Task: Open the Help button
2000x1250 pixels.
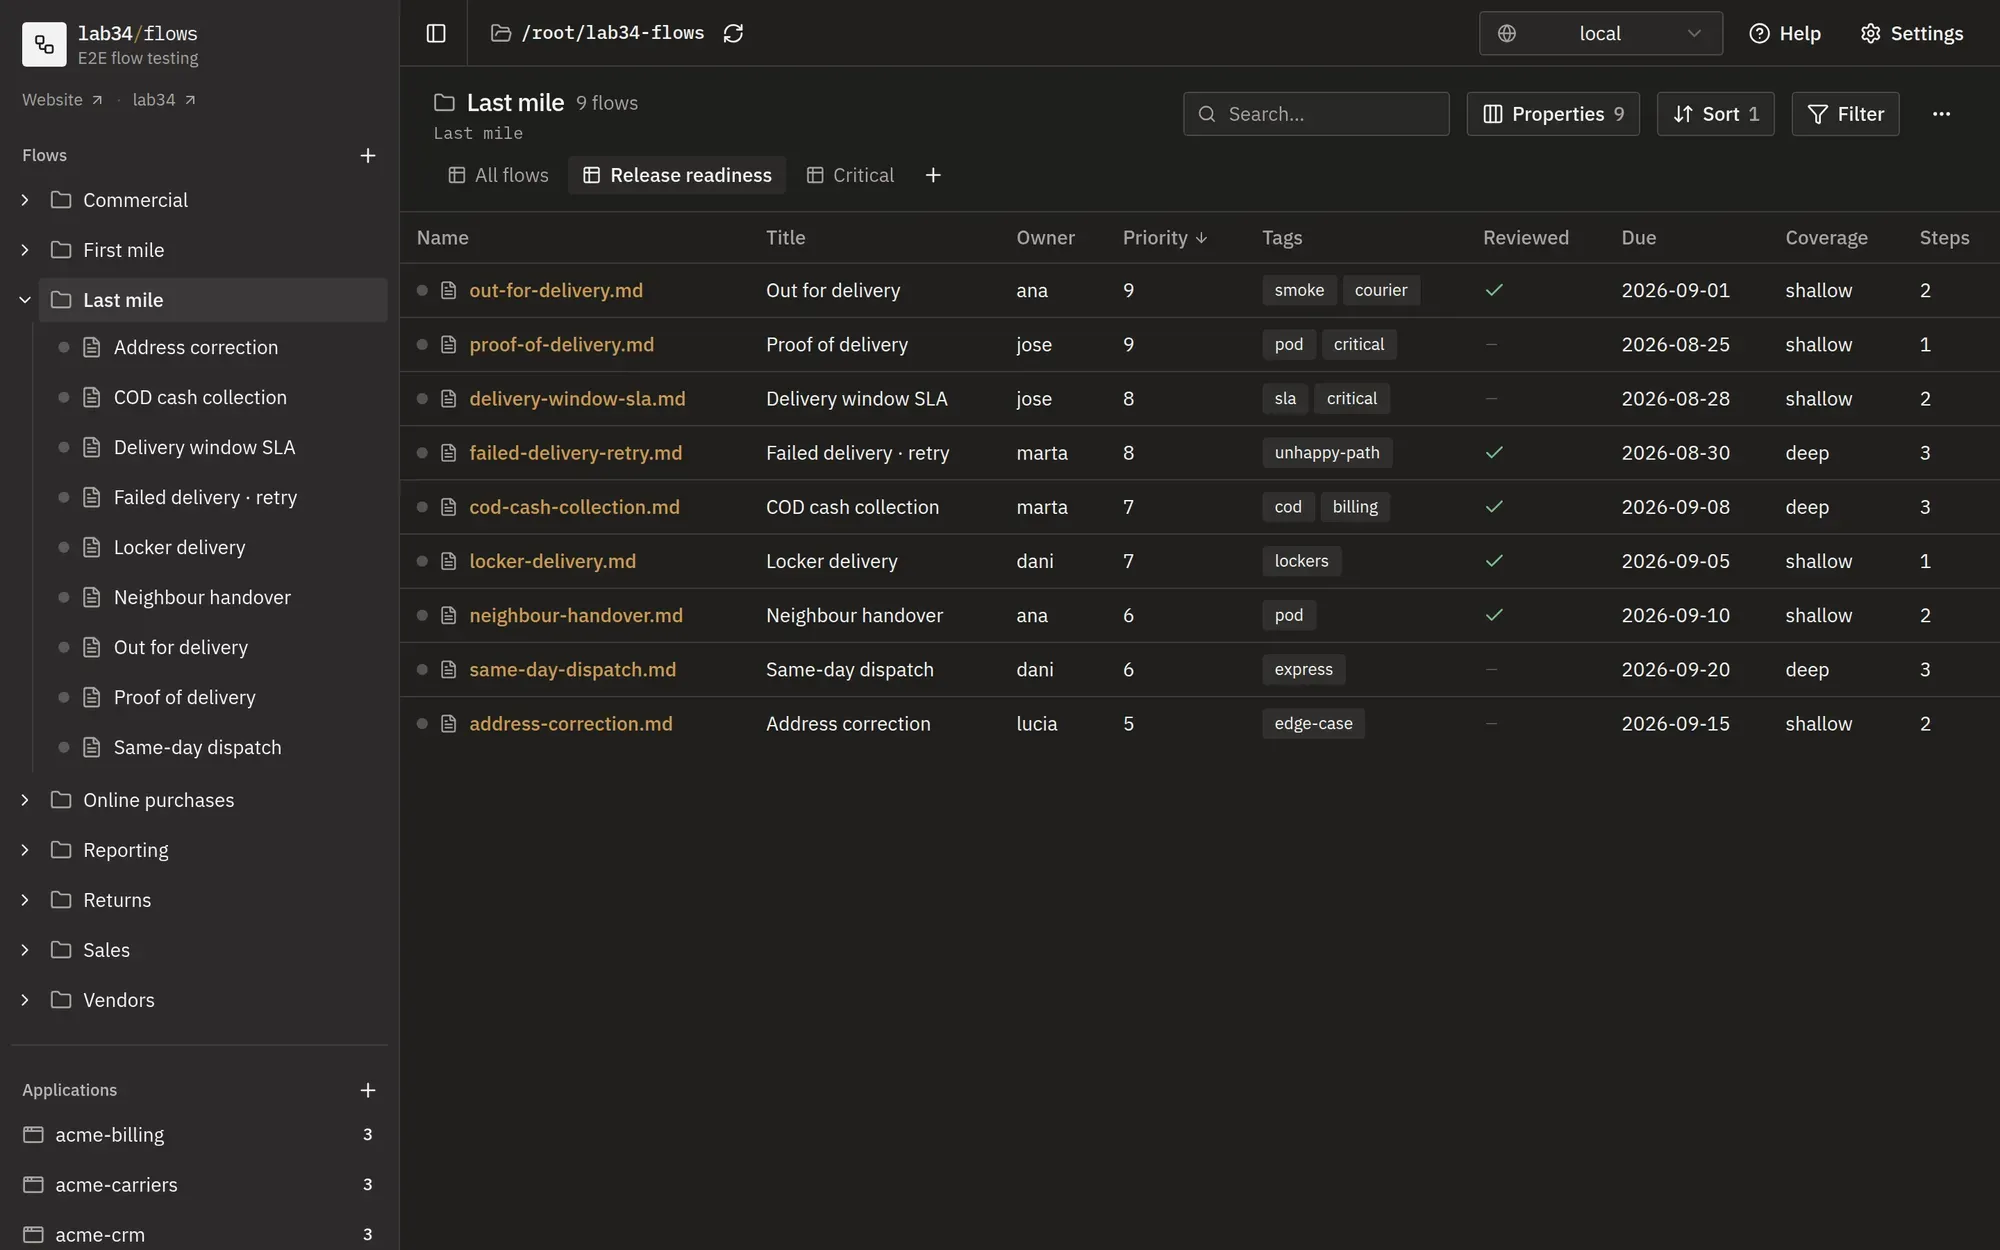Action: [x=1785, y=33]
